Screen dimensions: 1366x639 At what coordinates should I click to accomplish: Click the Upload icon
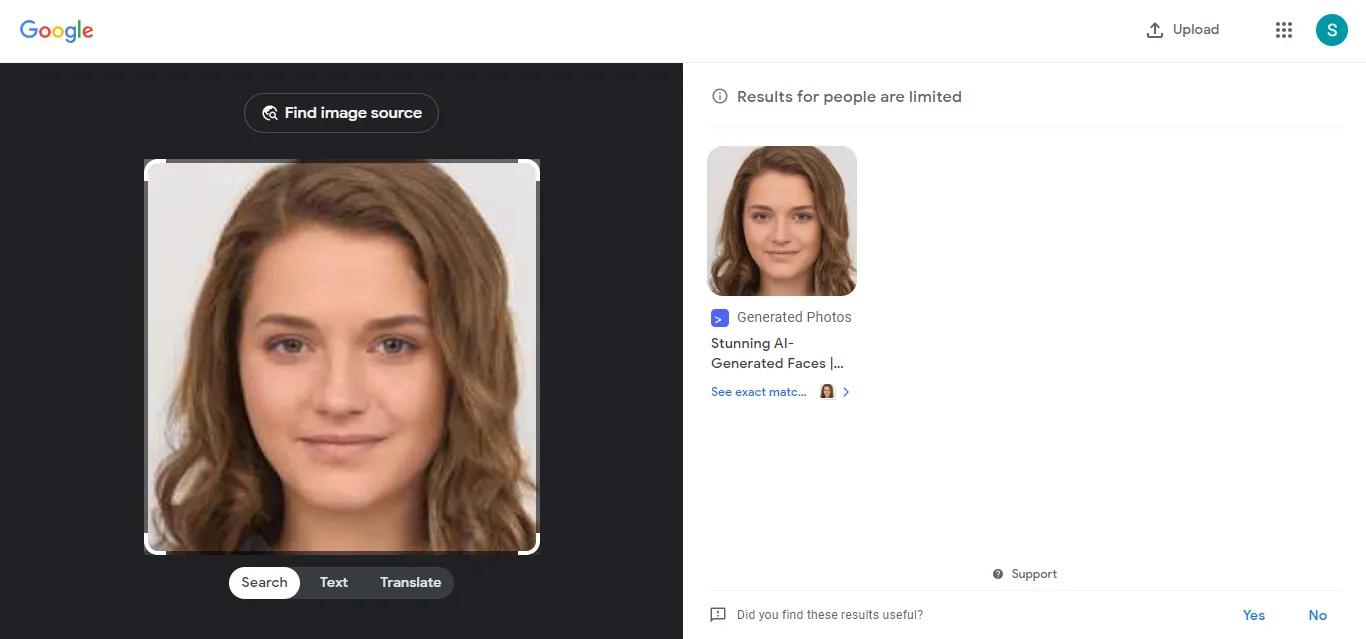[x=1155, y=29]
